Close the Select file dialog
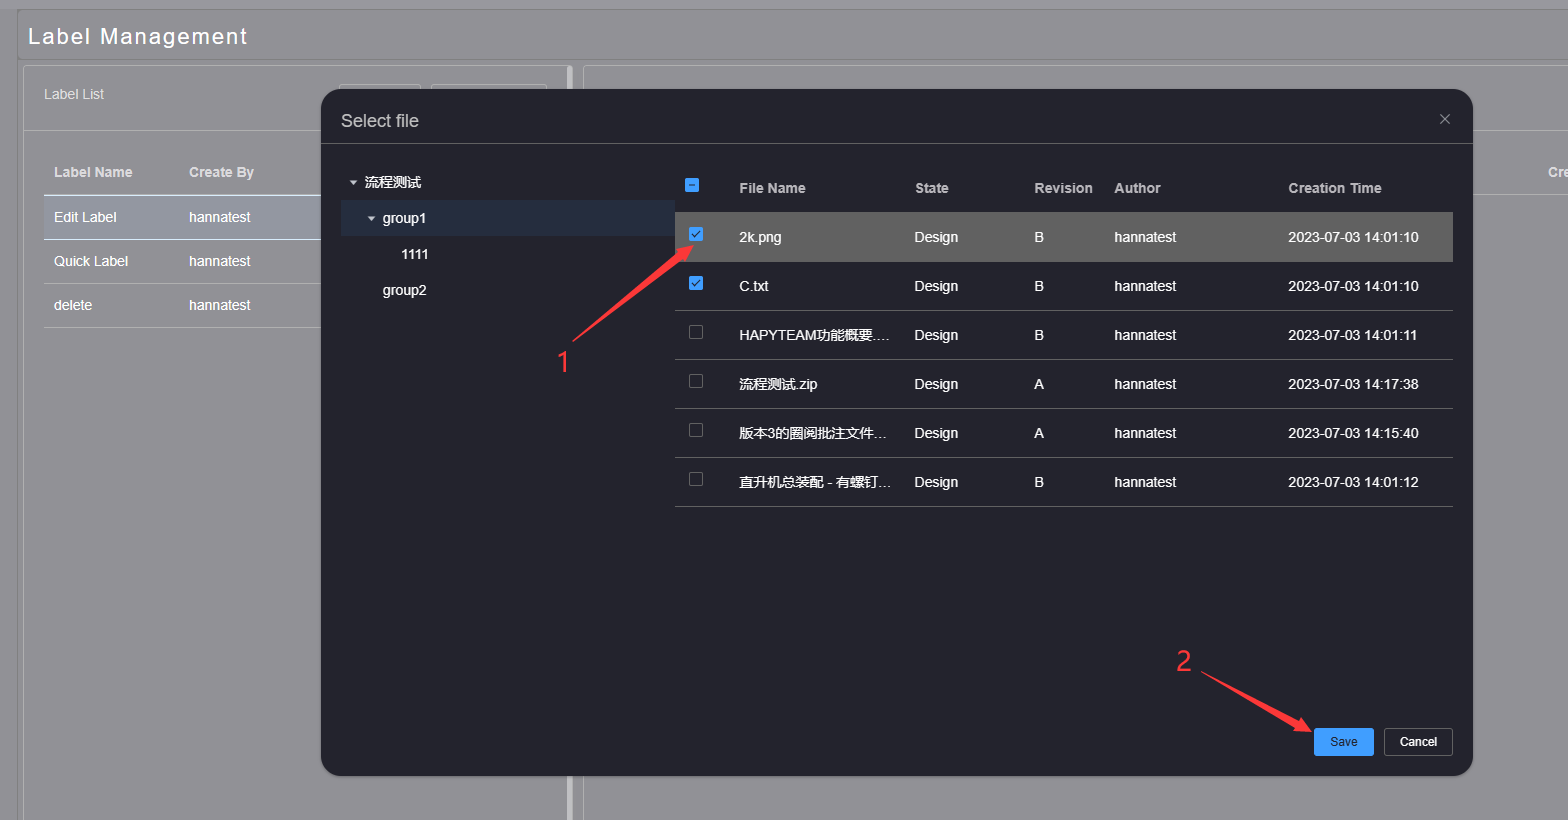1568x820 pixels. pyautogui.click(x=1444, y=119)
